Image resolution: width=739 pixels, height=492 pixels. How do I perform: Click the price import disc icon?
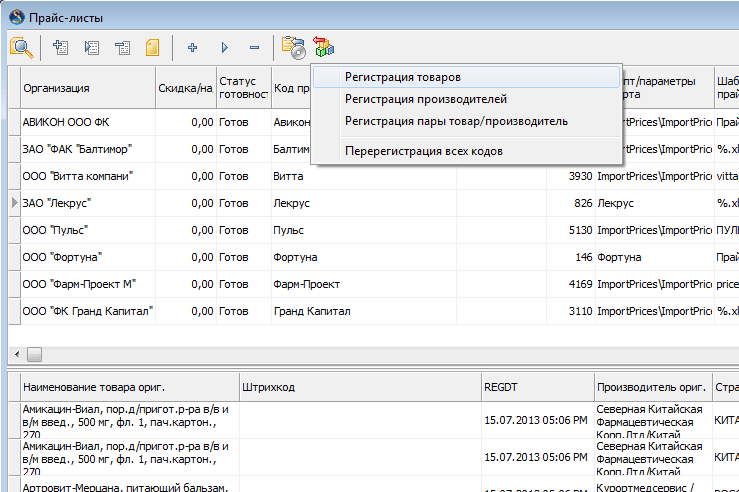click(294, 48)
